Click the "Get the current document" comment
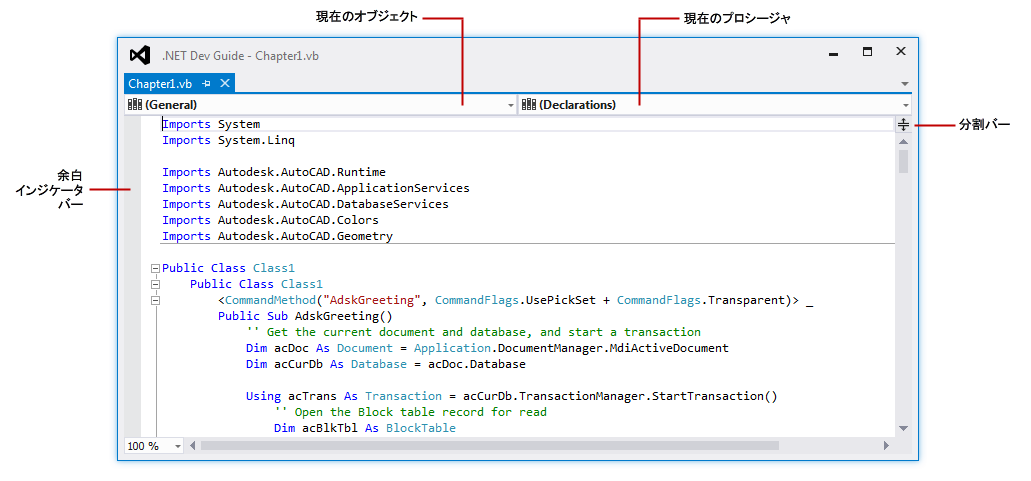This screenshot has height=481, width=1031. coord(473,332)
